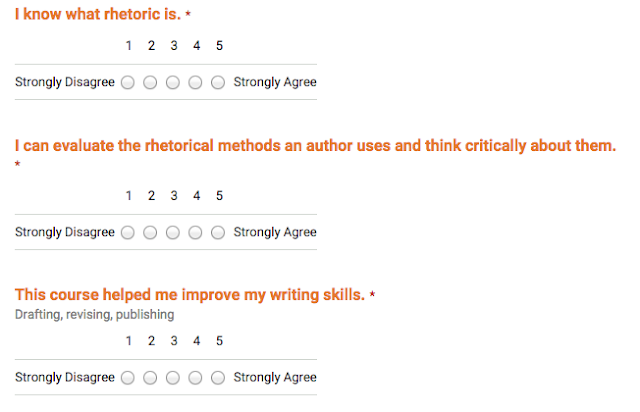
Task: Select rating 2 for writing skills improvement question
Action: (150, 378)
